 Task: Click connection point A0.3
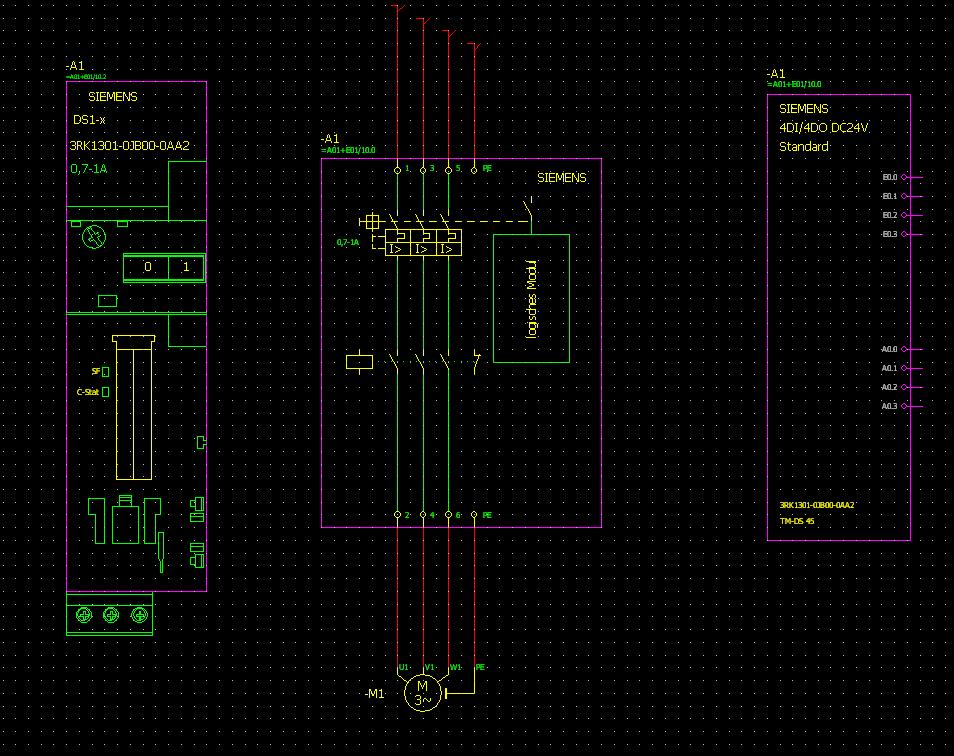[904, 406]
